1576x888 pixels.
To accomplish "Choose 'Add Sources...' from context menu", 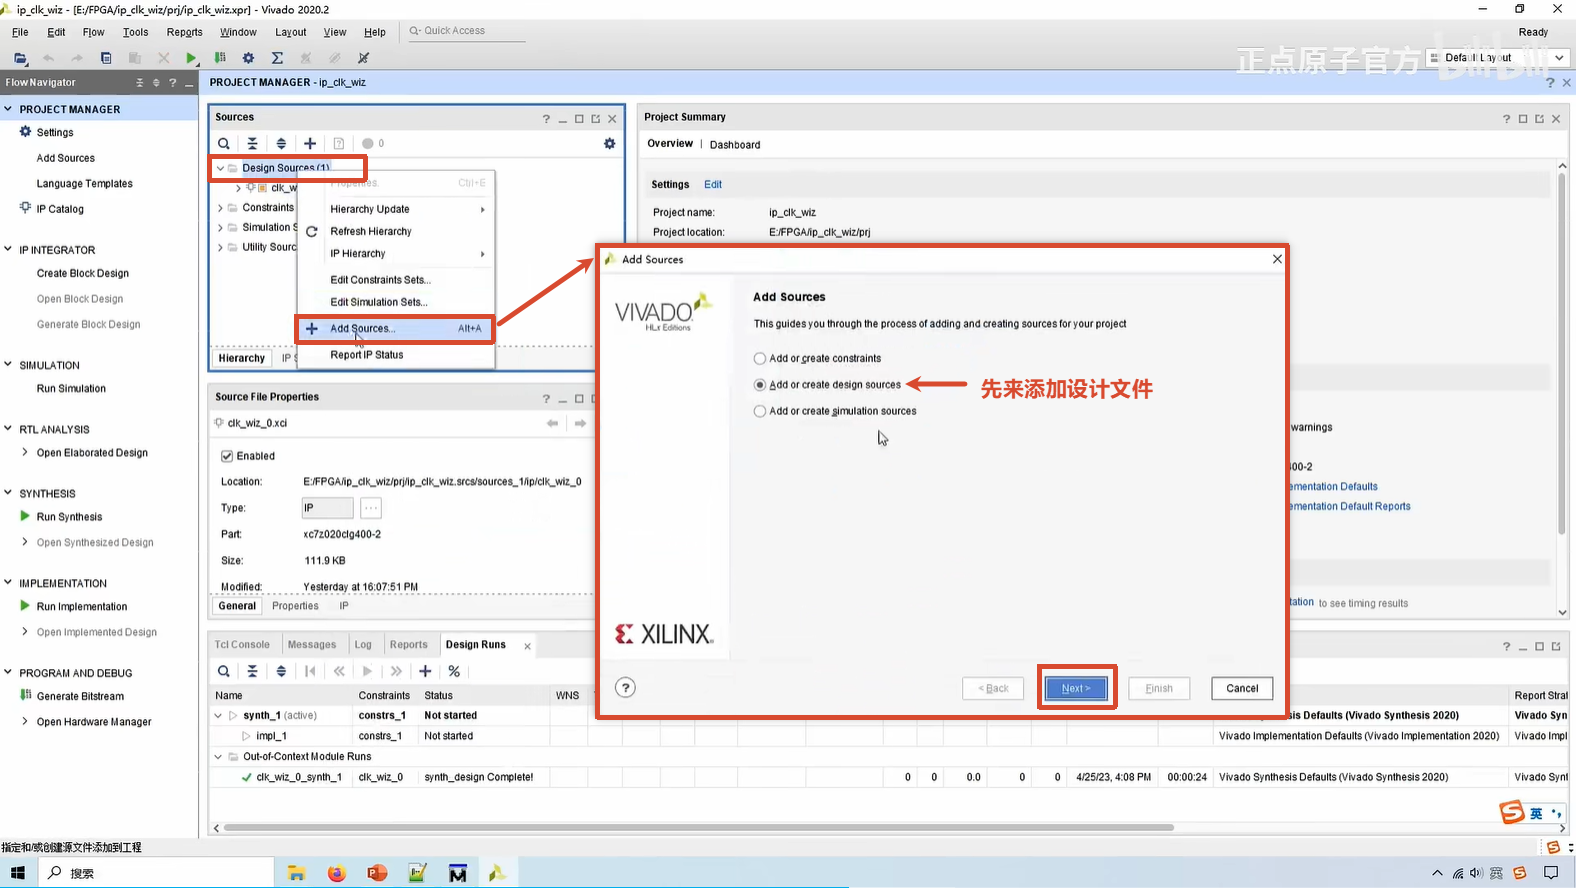I will point(396,328).
